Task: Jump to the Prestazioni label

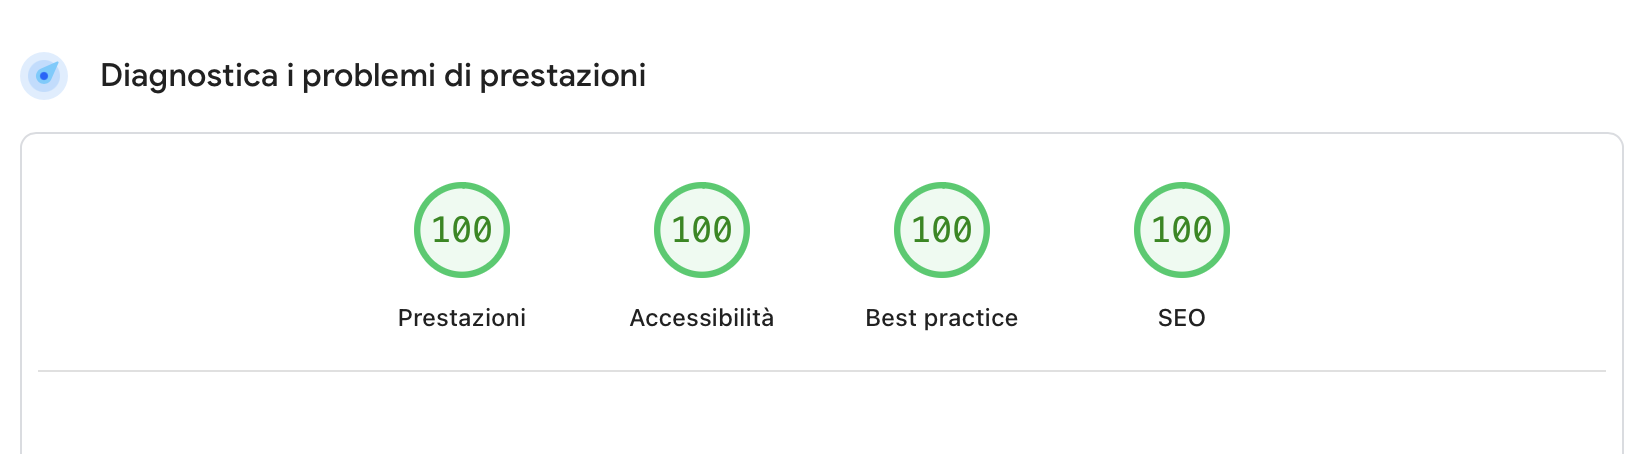Action: click(462, 318)
